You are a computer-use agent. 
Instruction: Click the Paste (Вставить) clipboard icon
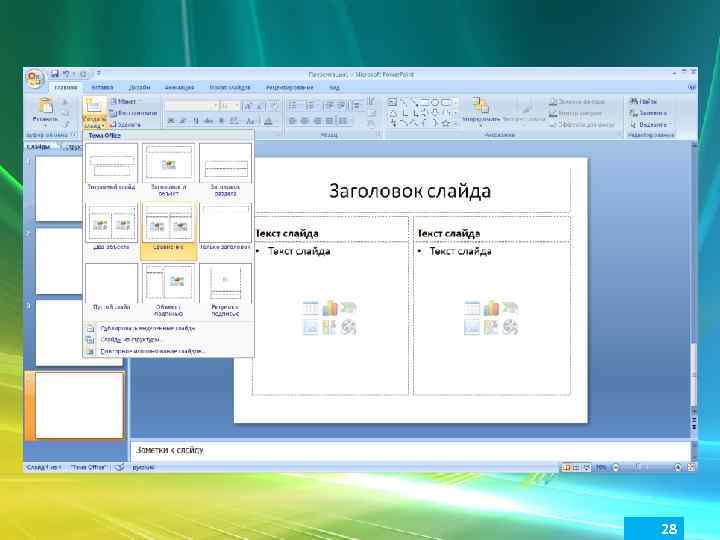pos(45,106)
